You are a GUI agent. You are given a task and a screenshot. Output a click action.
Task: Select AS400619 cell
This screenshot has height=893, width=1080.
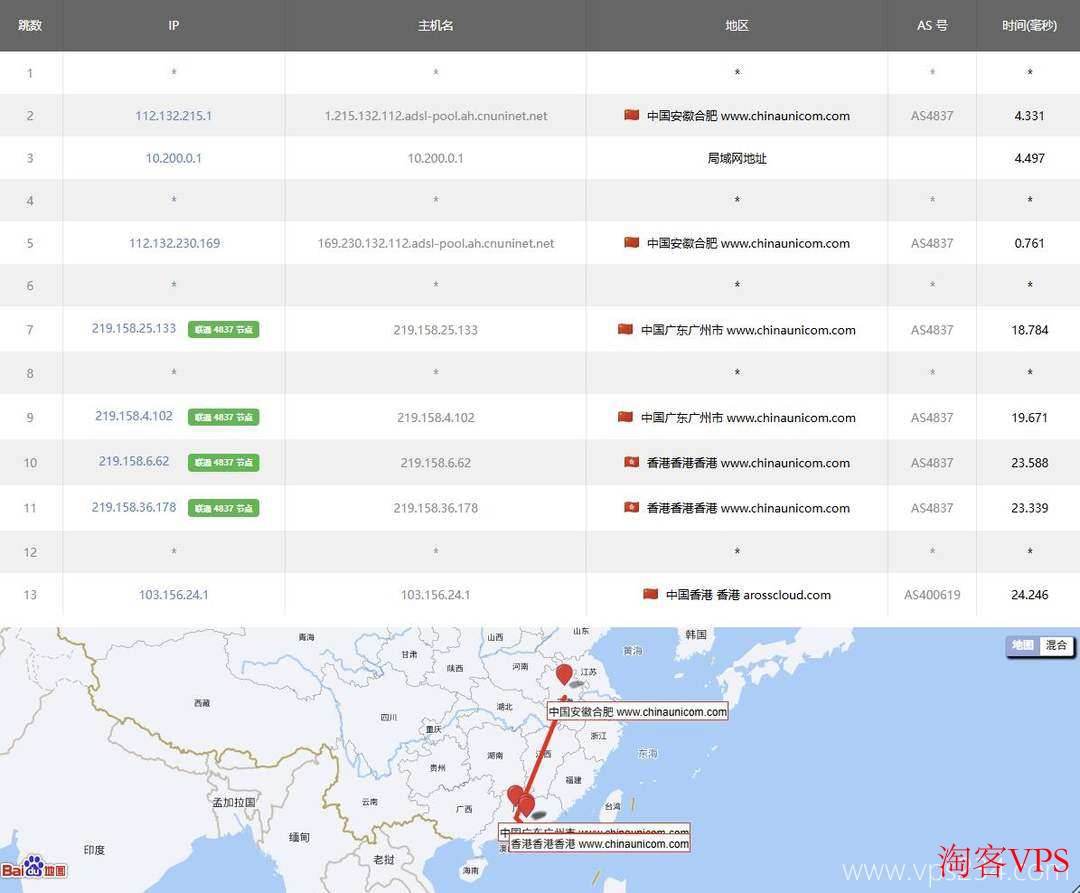click(932, 595)
